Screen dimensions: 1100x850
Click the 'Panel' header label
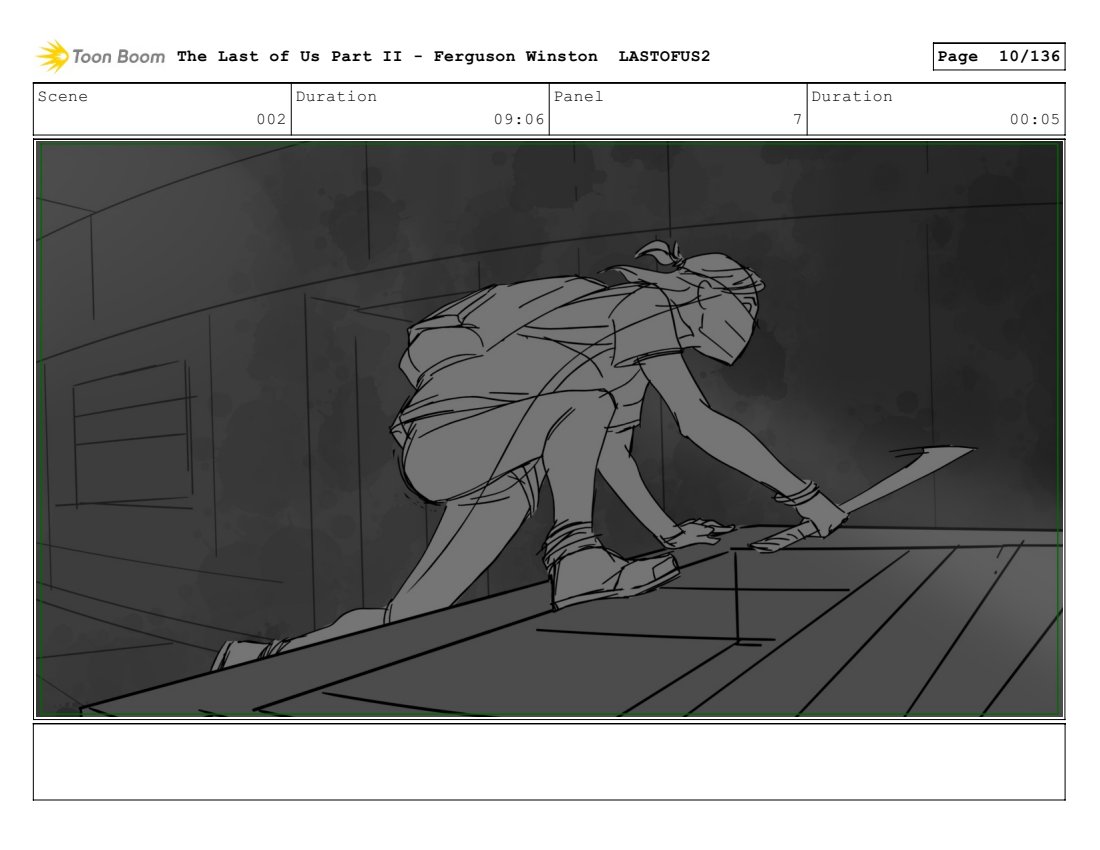578,97
